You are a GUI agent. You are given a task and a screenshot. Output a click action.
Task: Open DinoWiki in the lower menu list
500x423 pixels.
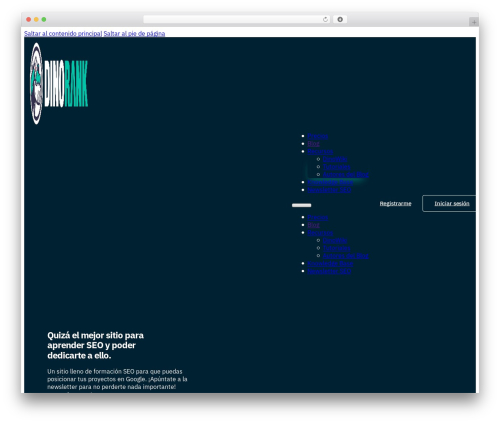pyautogui.click(x=335, y=240)
